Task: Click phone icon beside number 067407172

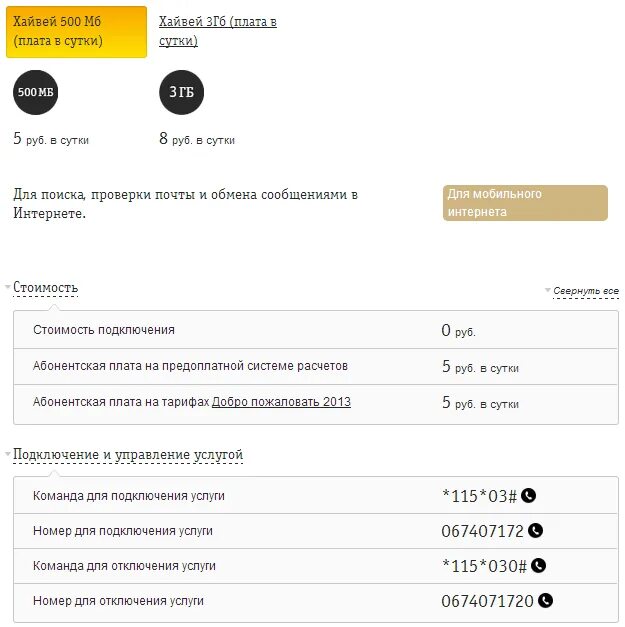Action: pyautogui.click(x=535, y=531)
